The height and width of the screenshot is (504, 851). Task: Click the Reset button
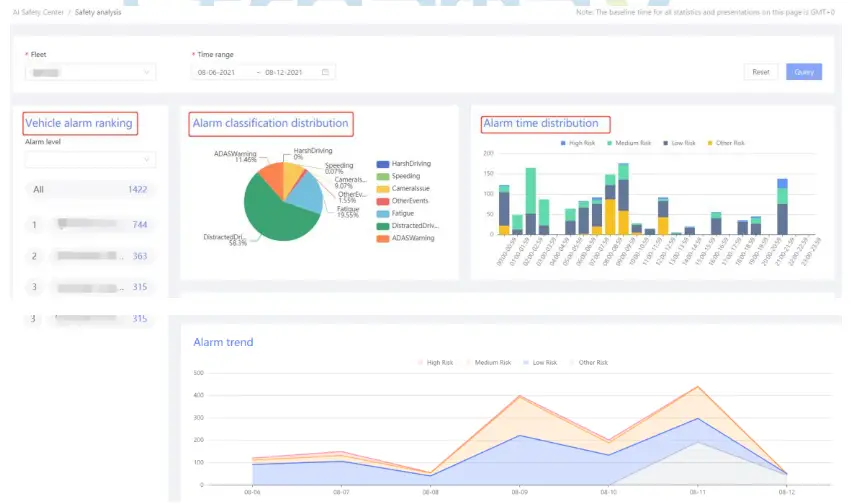coord(760,72)
